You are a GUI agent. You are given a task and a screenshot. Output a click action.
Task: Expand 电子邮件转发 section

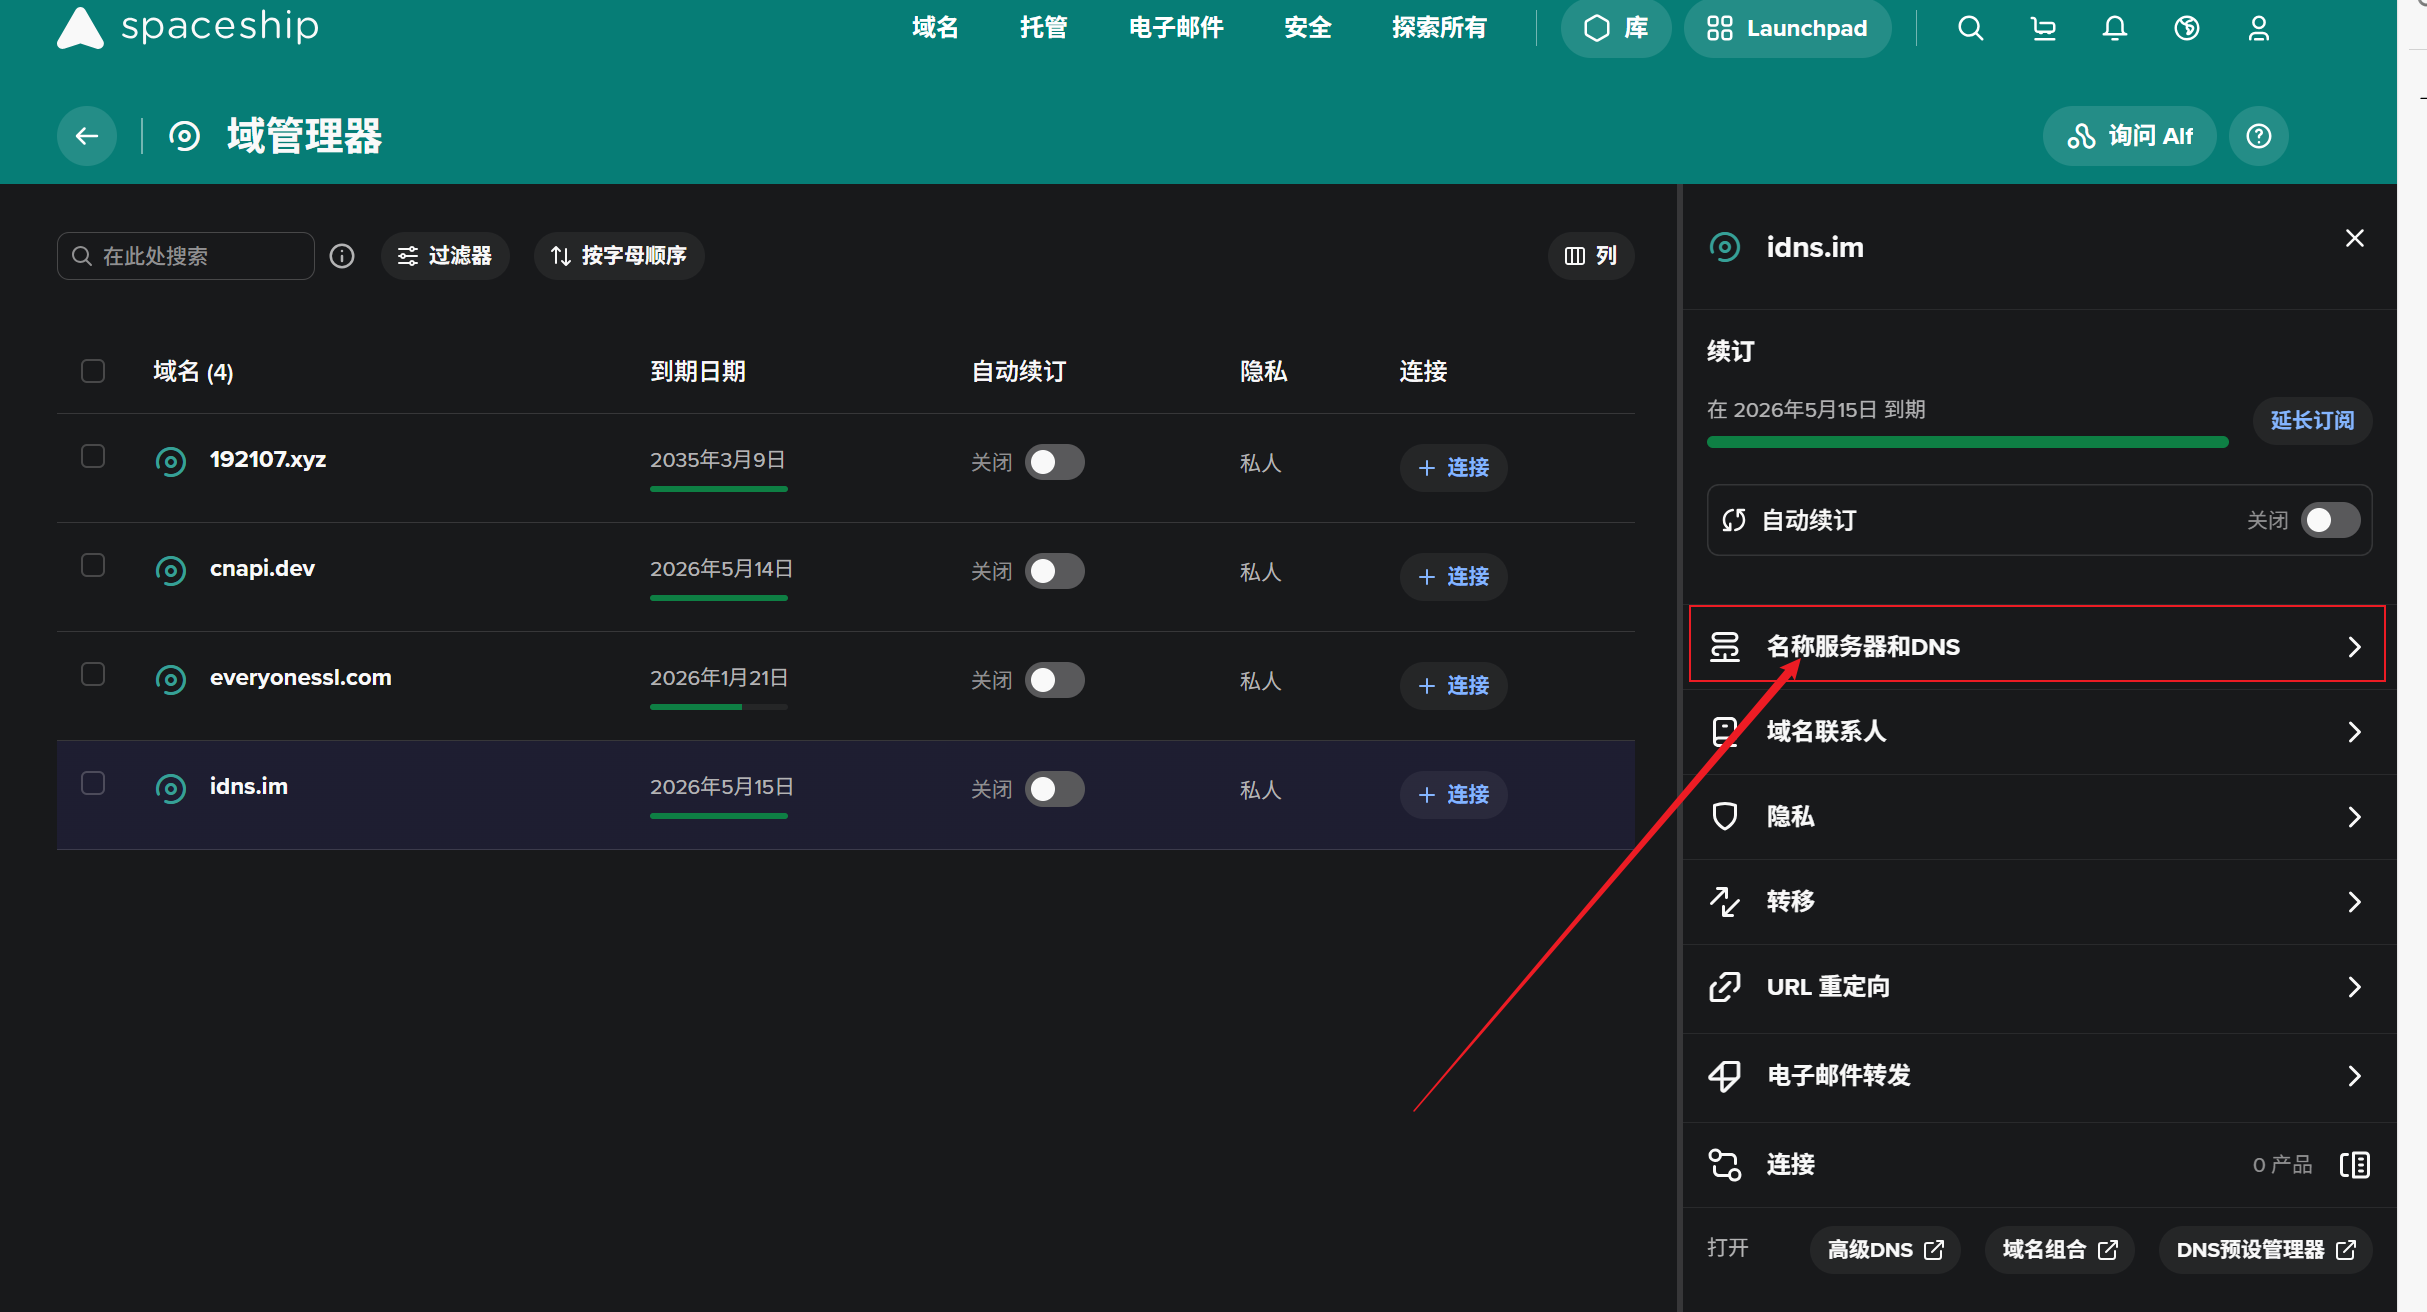2037,1076
